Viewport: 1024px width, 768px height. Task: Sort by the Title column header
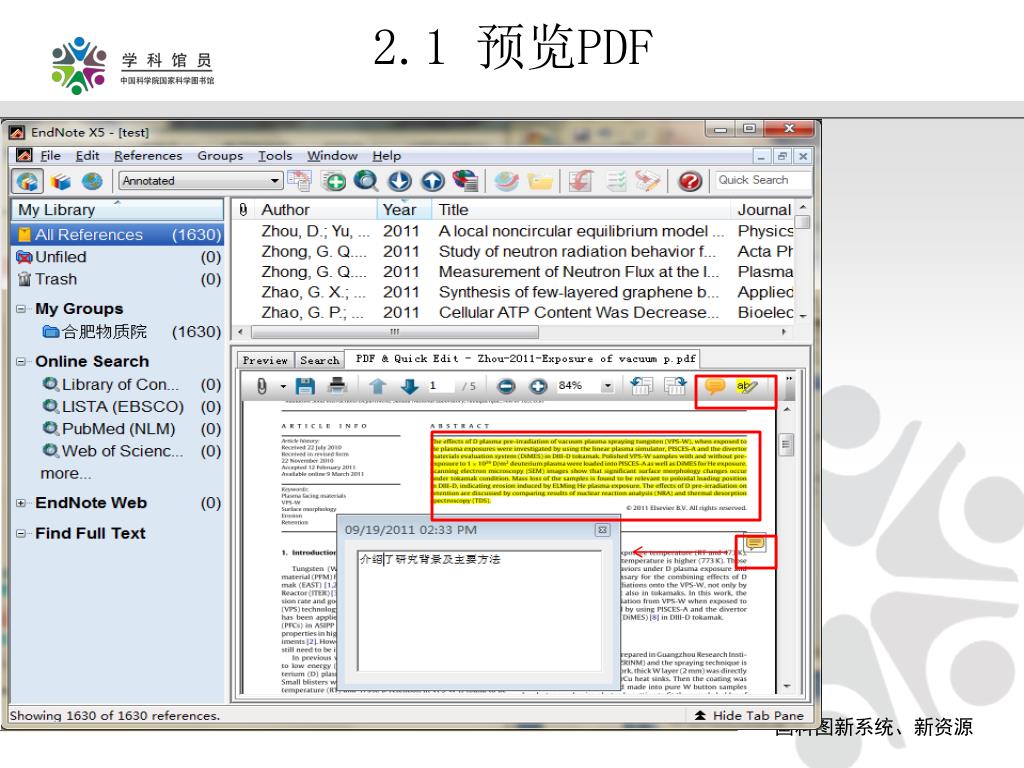tap(581, 210)
